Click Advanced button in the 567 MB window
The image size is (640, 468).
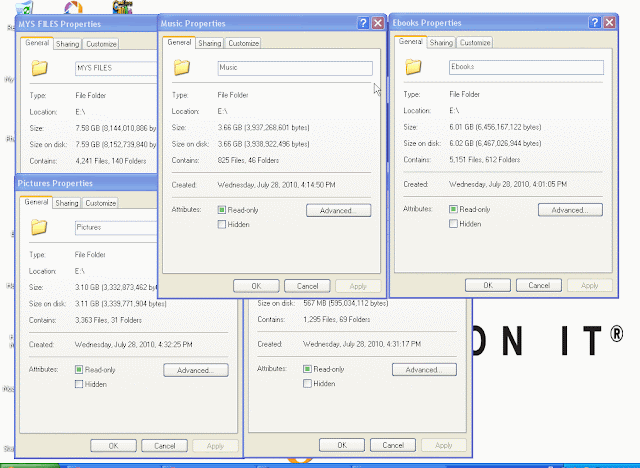424,370
